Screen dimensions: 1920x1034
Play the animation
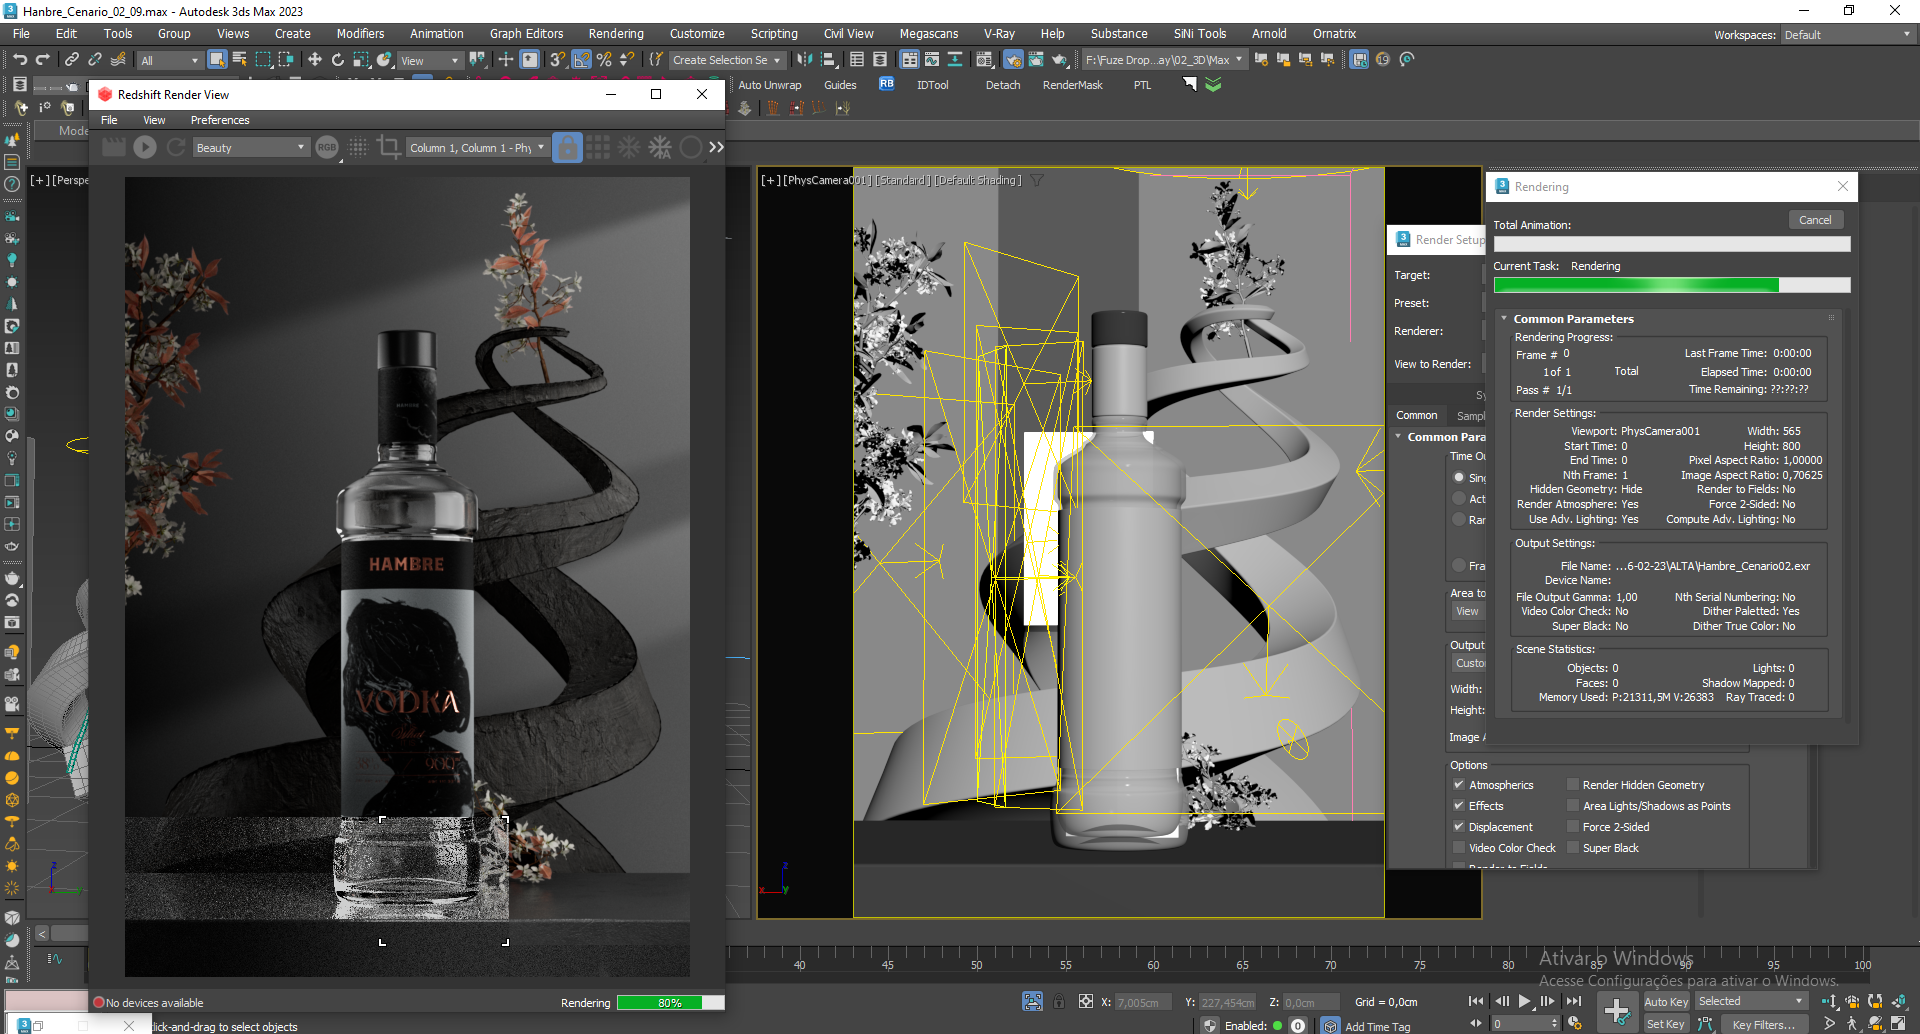click(x=1524, y=1001)
